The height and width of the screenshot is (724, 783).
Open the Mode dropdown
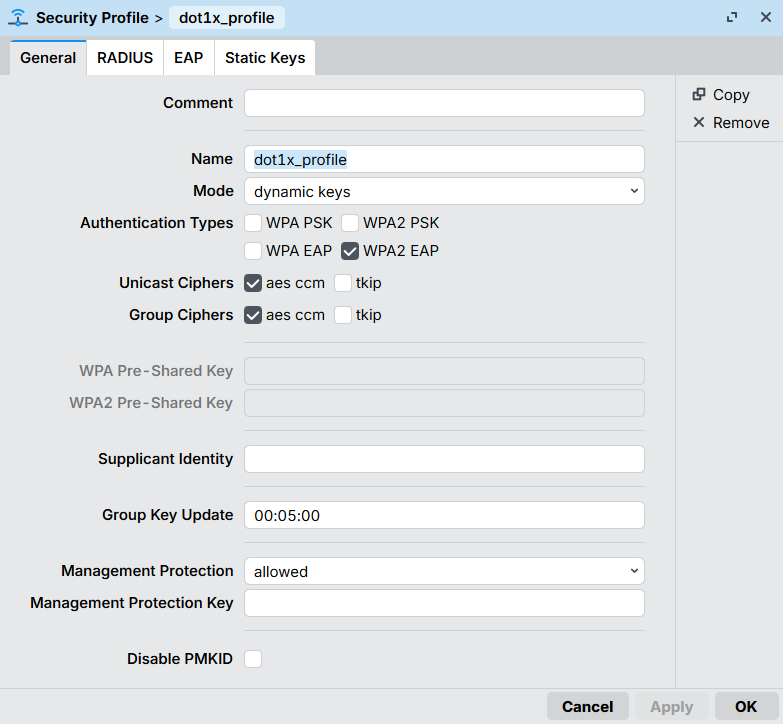[444, 191]
